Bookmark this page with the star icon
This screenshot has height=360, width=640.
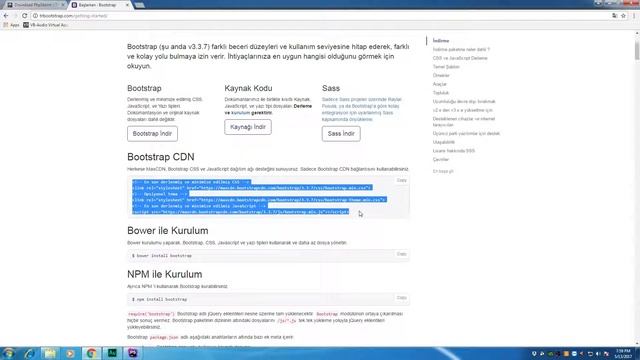(623, 16)
